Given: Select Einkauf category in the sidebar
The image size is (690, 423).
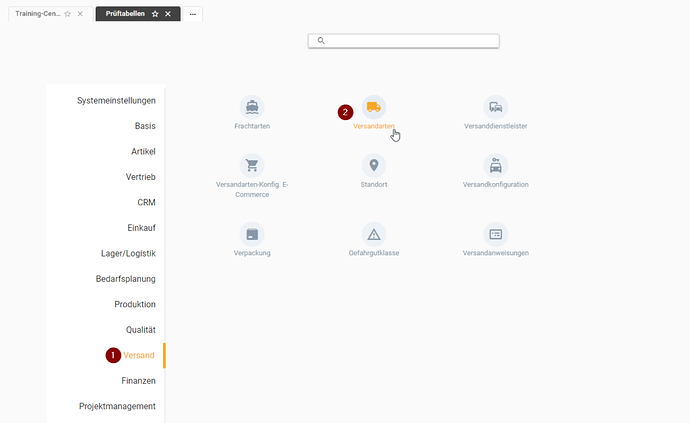Looking at the screenshot, I should (142, 228).
